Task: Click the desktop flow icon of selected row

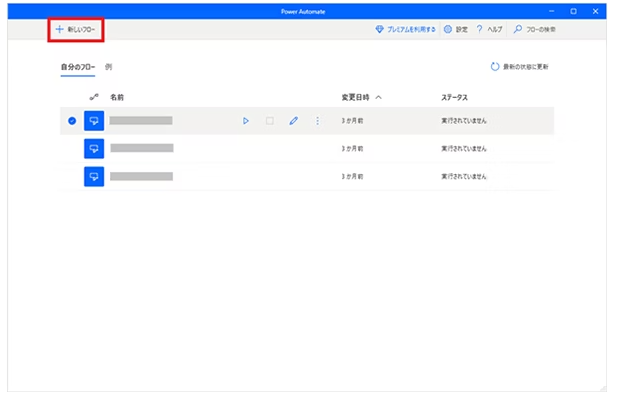Action: [x=94, y=121]
